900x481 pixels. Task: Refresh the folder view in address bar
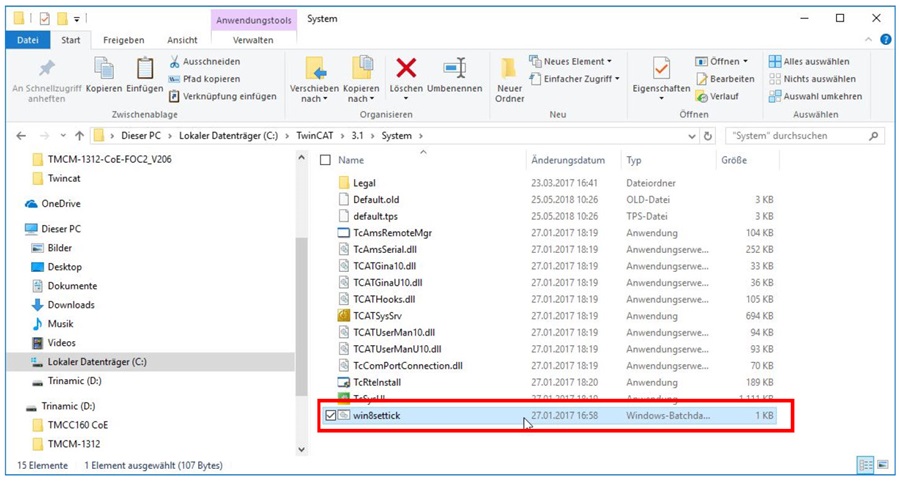(x=708, y=136)
